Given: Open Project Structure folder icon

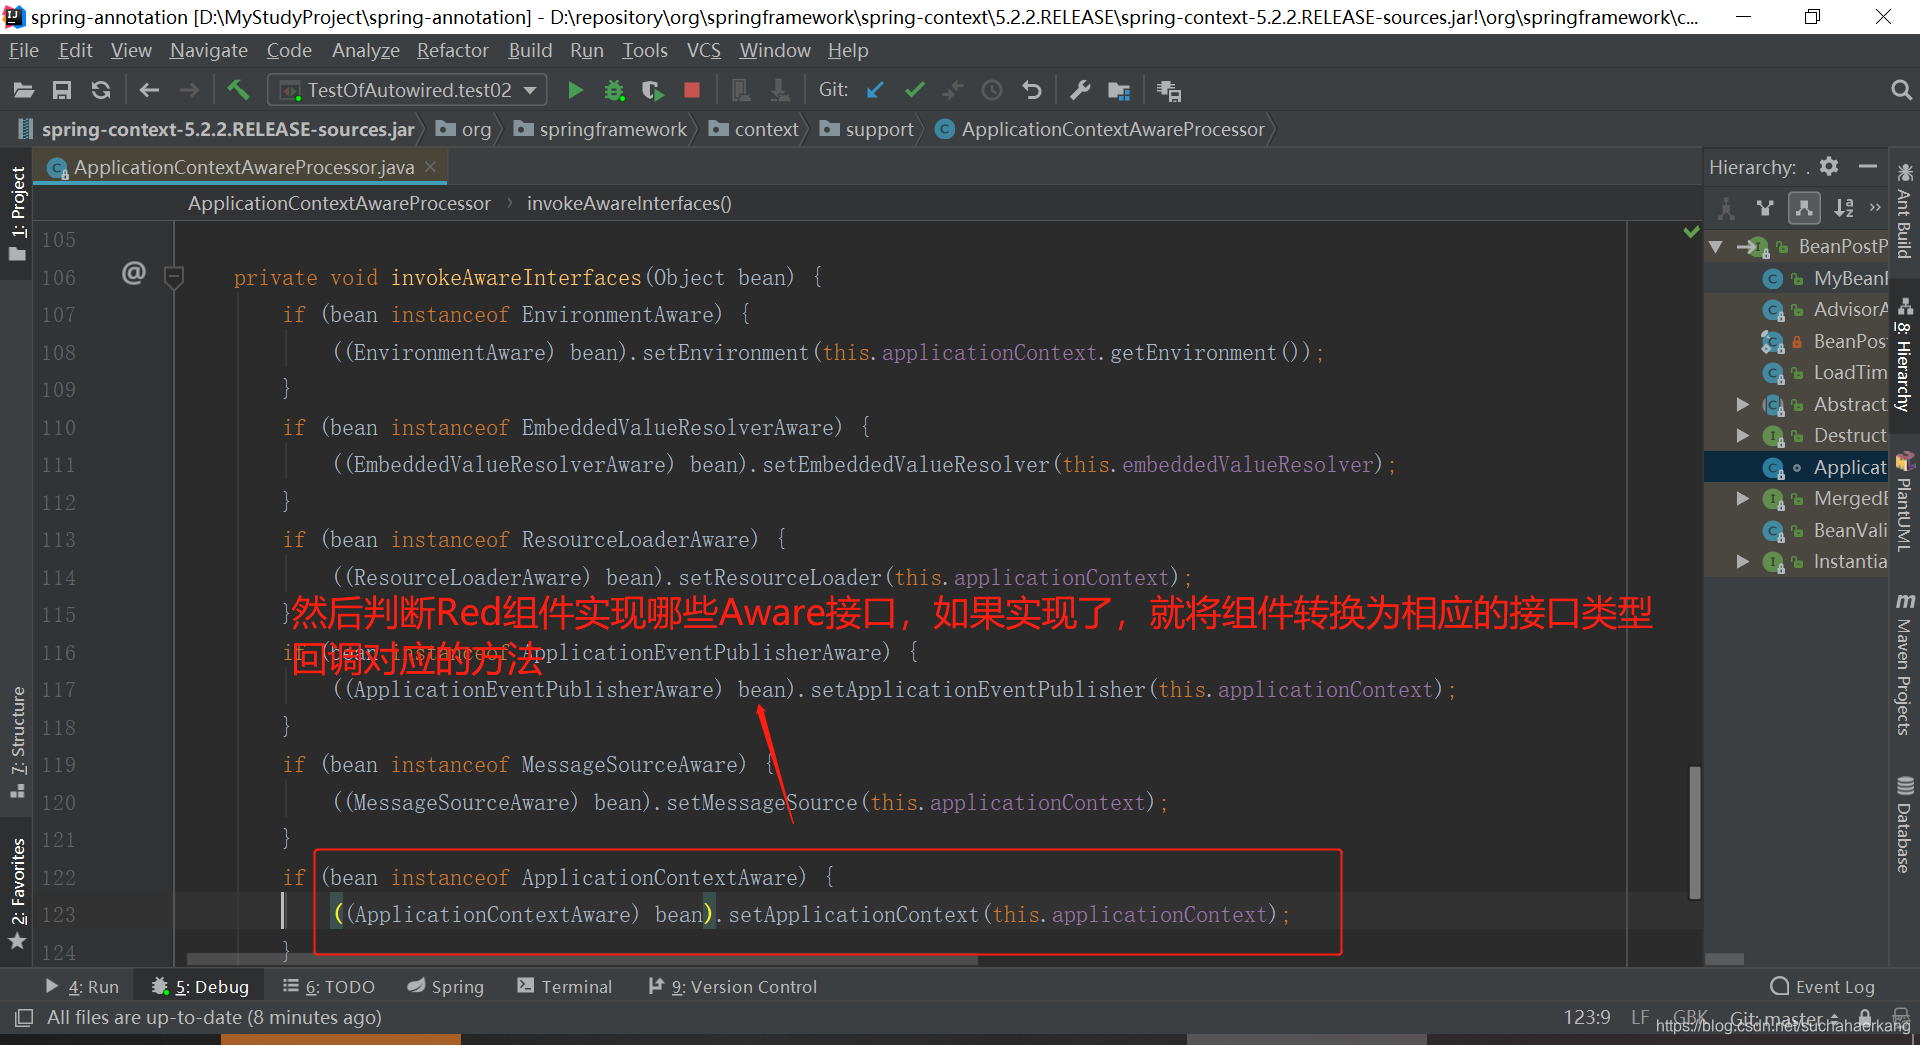Looking at the screenshot, I should (x=1119, y=90).
